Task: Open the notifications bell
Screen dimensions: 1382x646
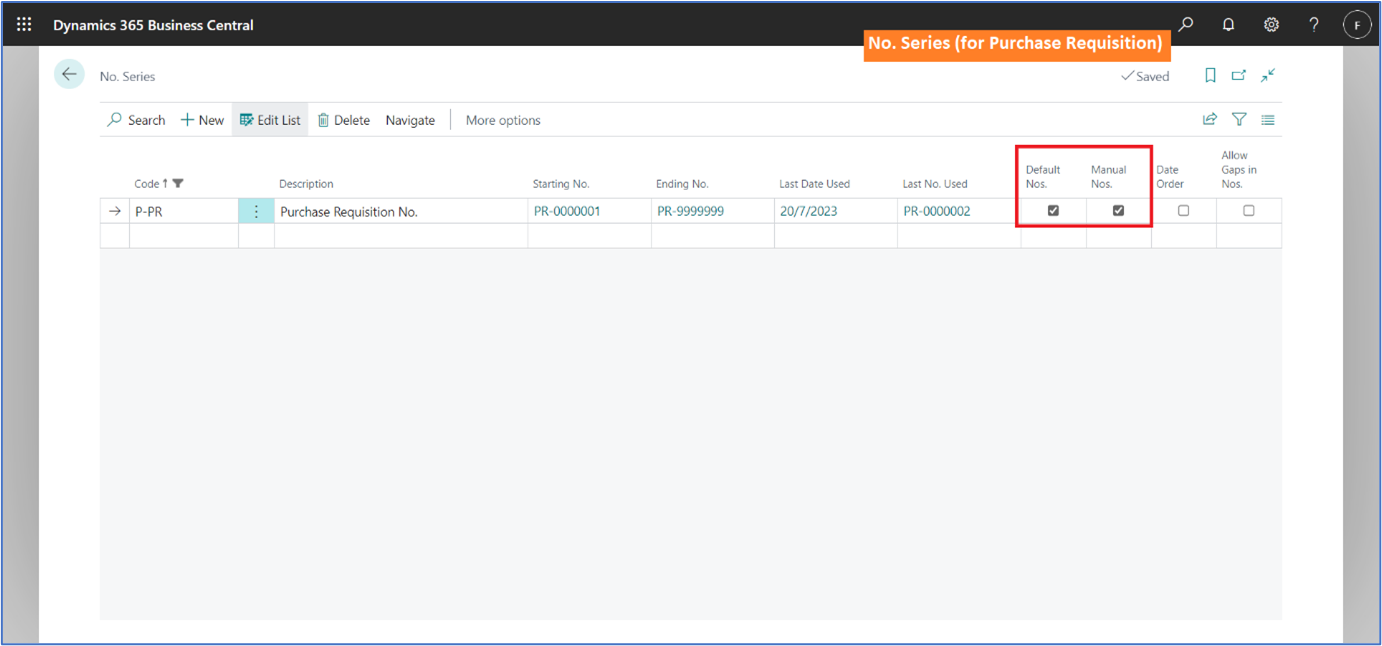Action: click(x=1229, y=25)
